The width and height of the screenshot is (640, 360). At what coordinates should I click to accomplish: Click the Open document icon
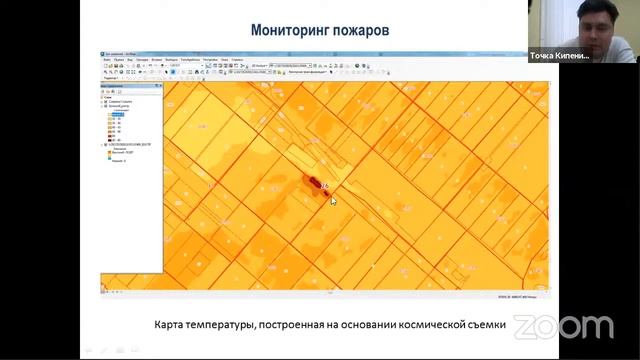pyautogui.click(x=111, y=66)
